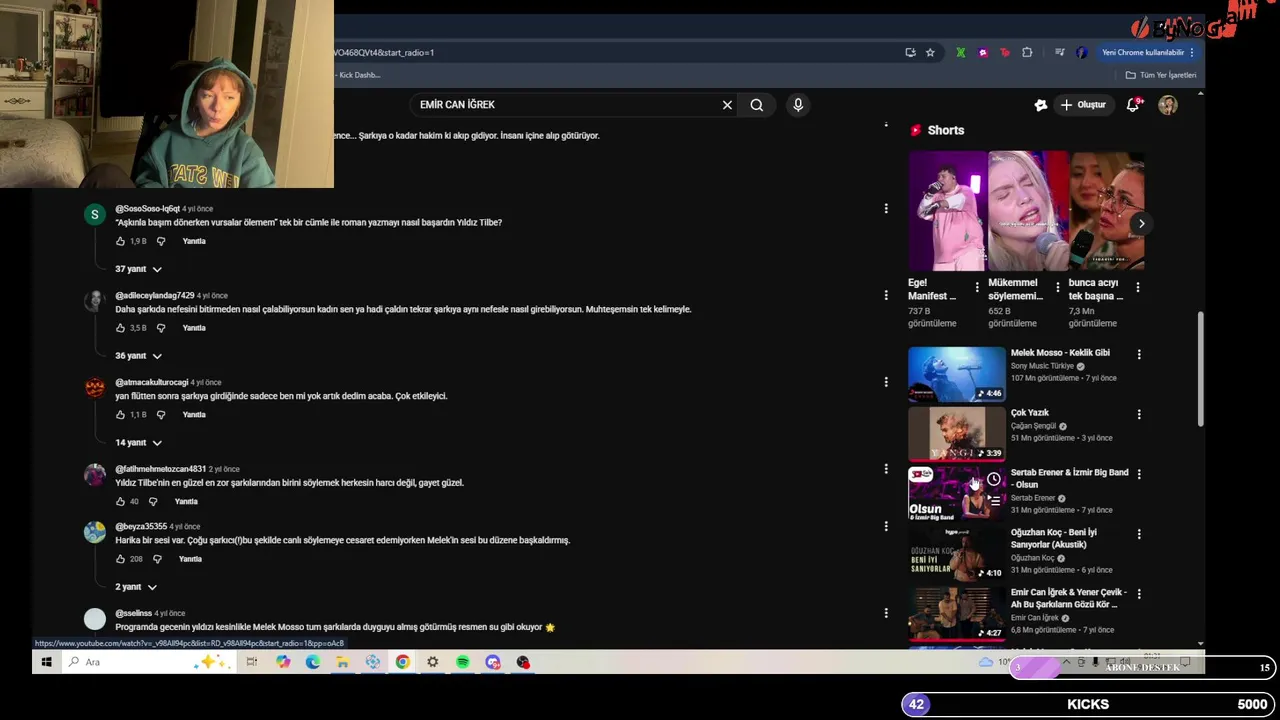
Task: Click the install/cast icon in address bar
Action: pos(910,52)
